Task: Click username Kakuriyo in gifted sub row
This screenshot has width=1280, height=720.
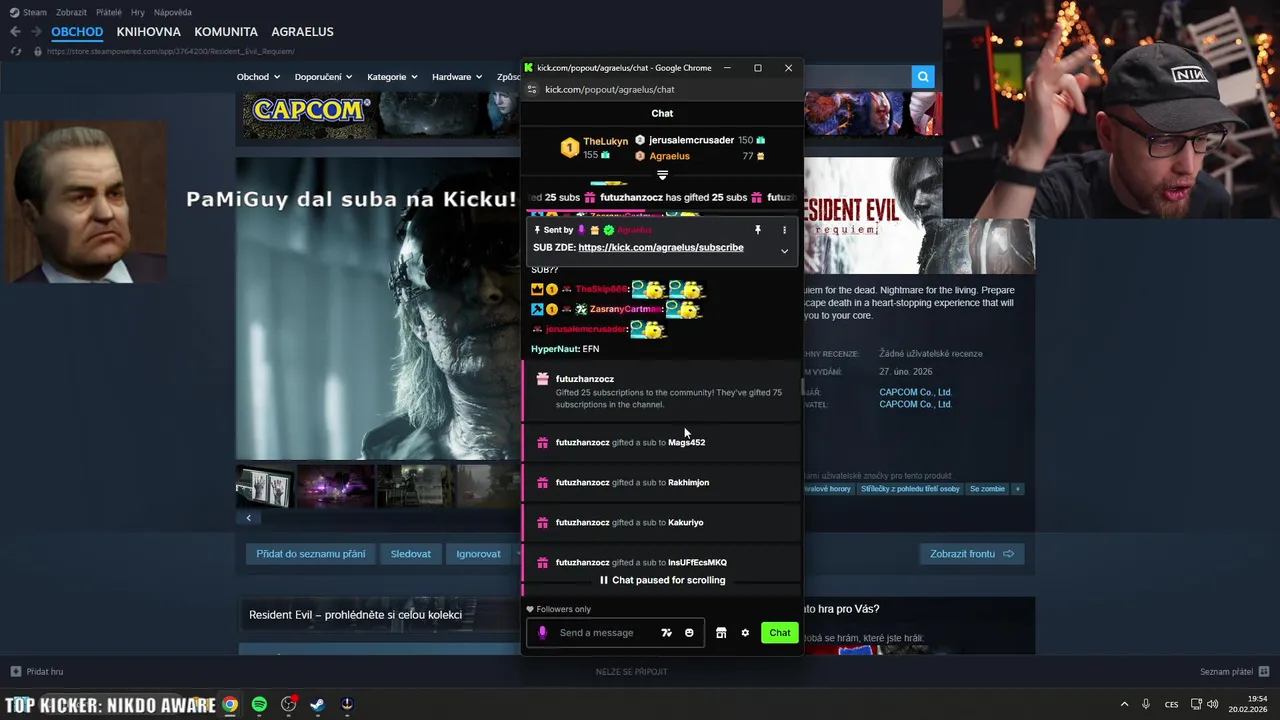Action: pos(685,522)
